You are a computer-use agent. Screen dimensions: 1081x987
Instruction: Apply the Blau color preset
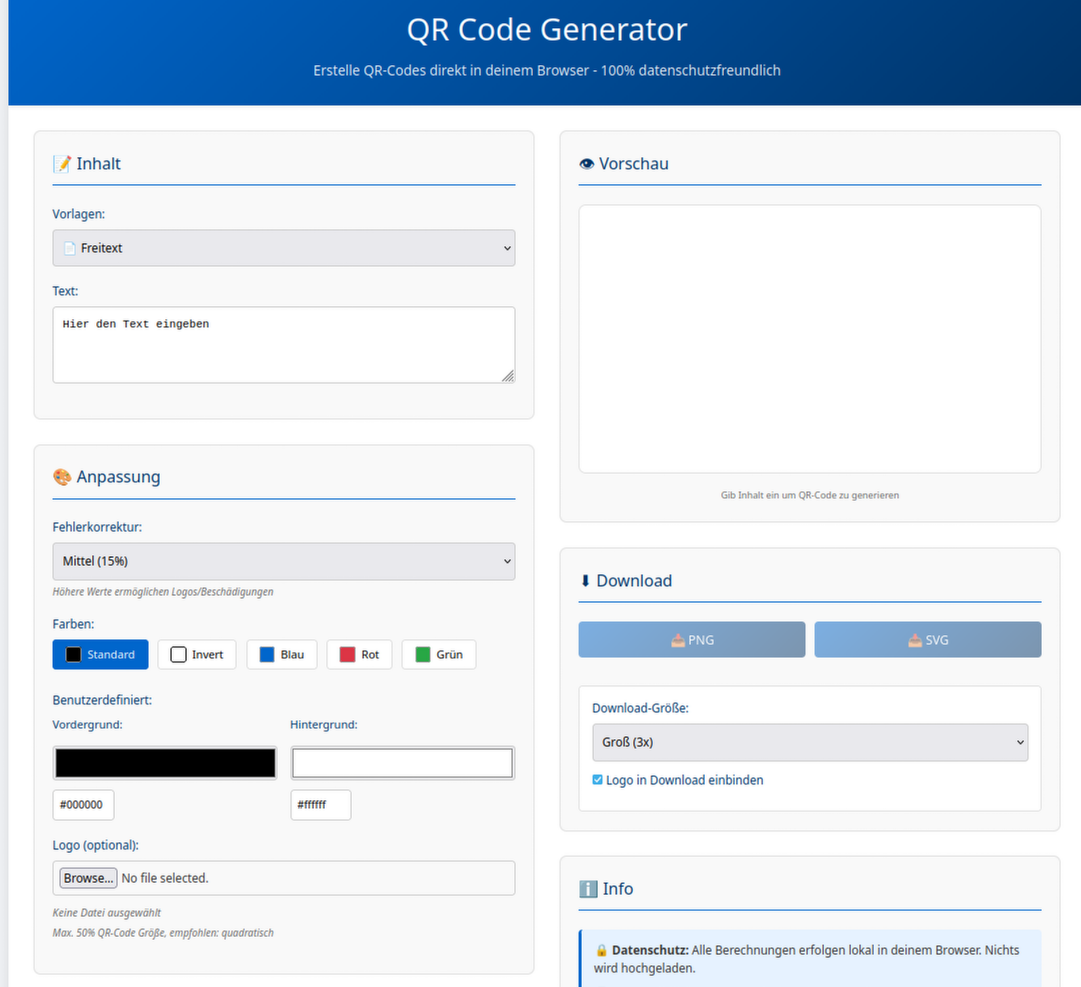pos(282,655)
